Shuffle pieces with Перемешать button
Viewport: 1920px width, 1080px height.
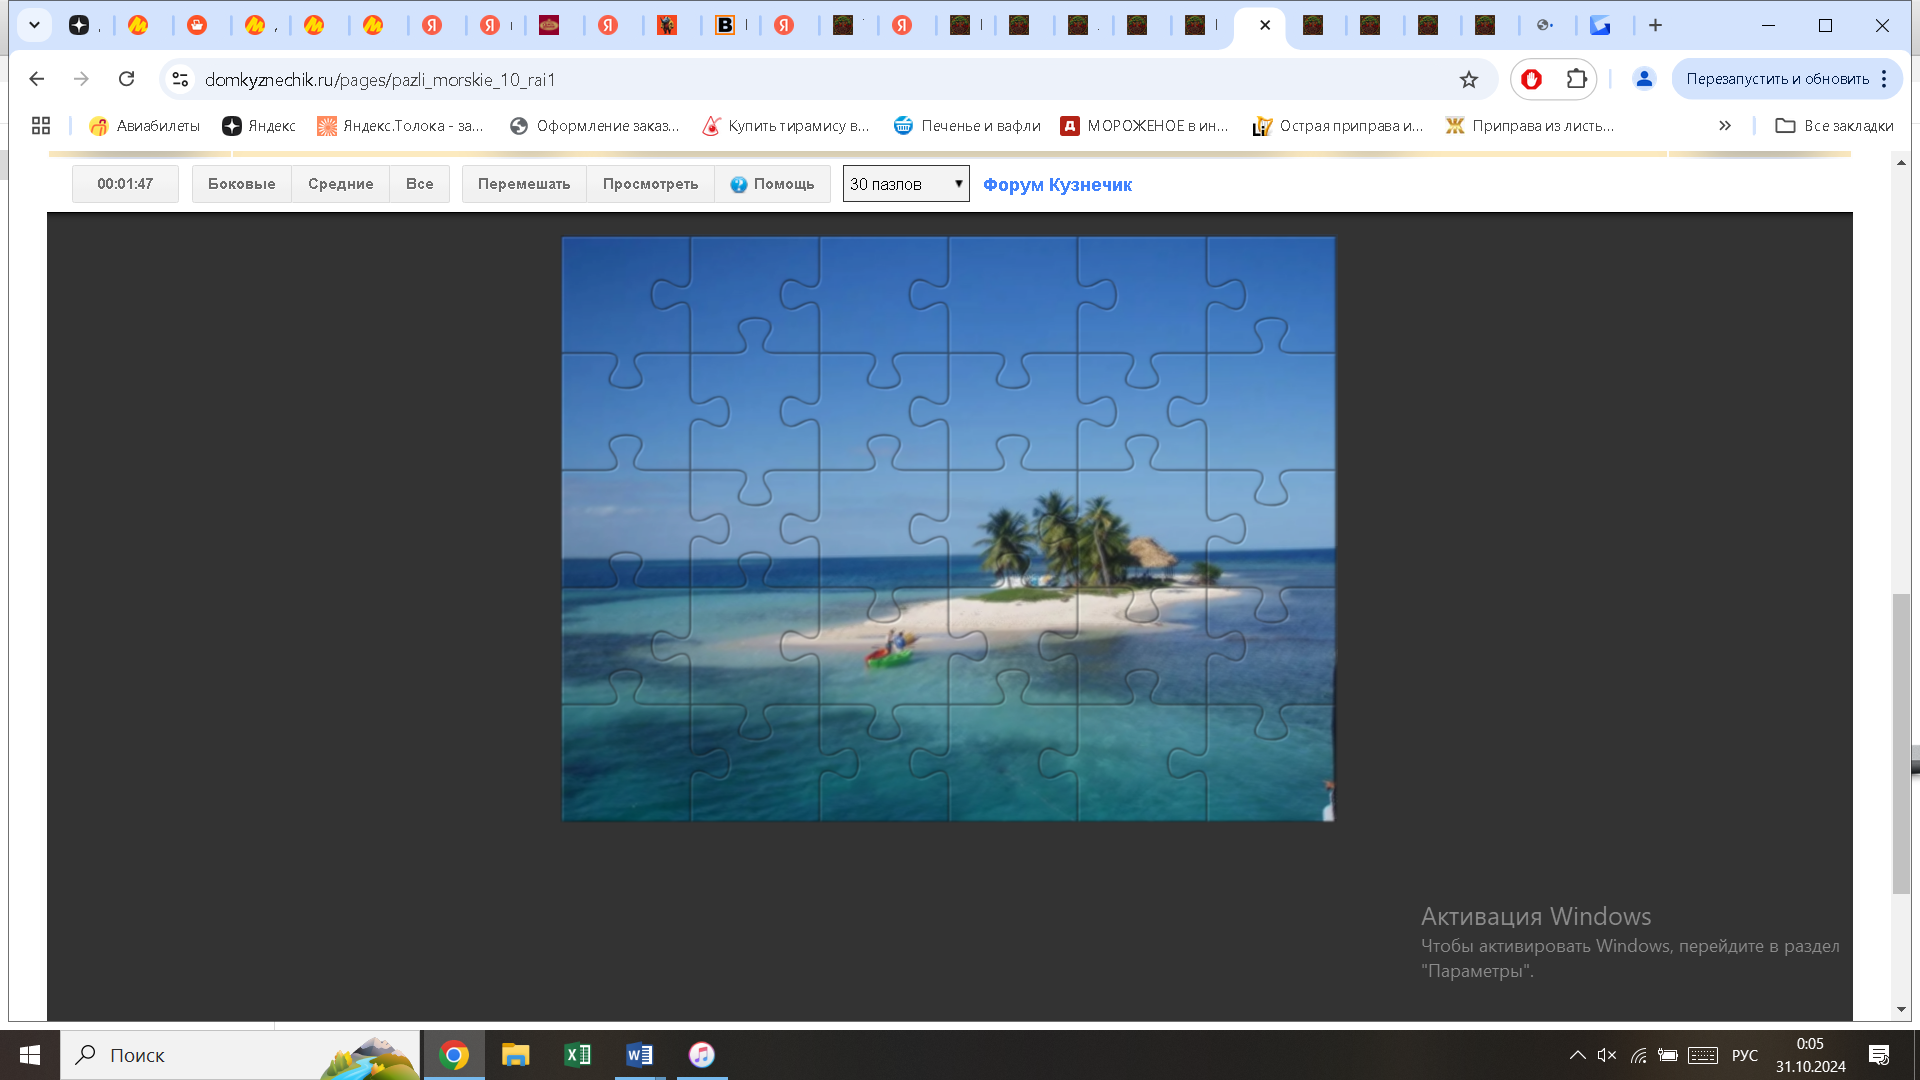point(524,184)
